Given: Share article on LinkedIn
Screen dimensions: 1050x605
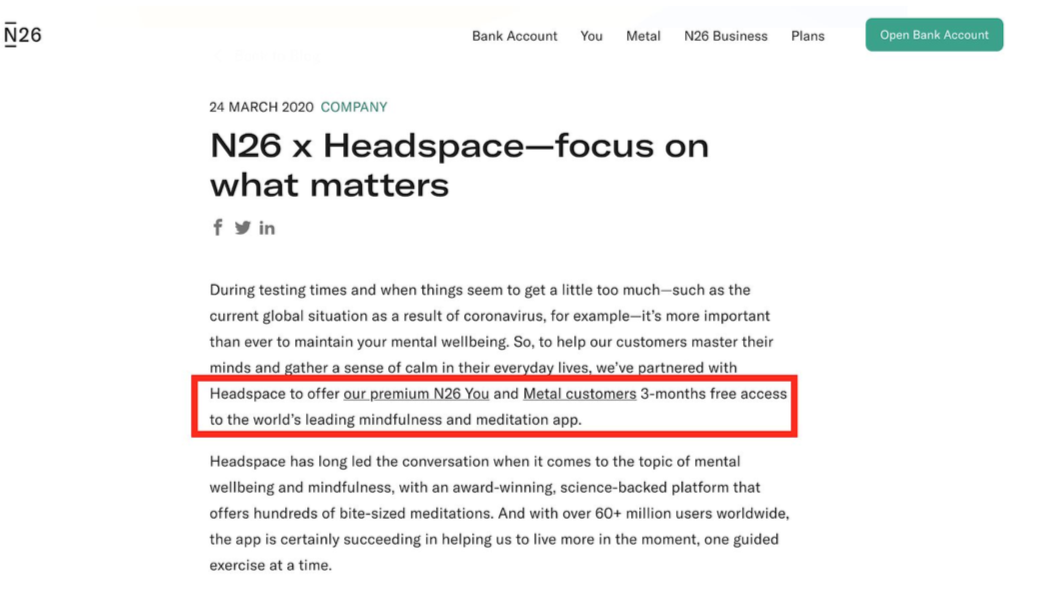Looking at the screenshot, I should (267, 228).
